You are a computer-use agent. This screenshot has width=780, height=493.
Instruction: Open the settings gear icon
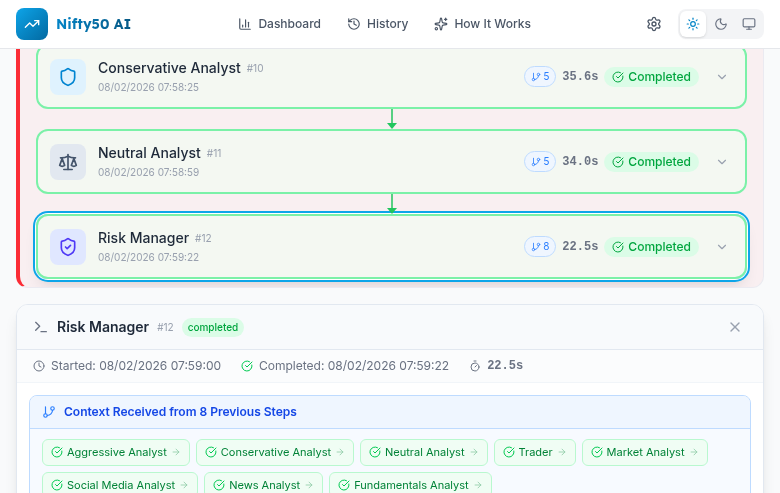point(654,24)
